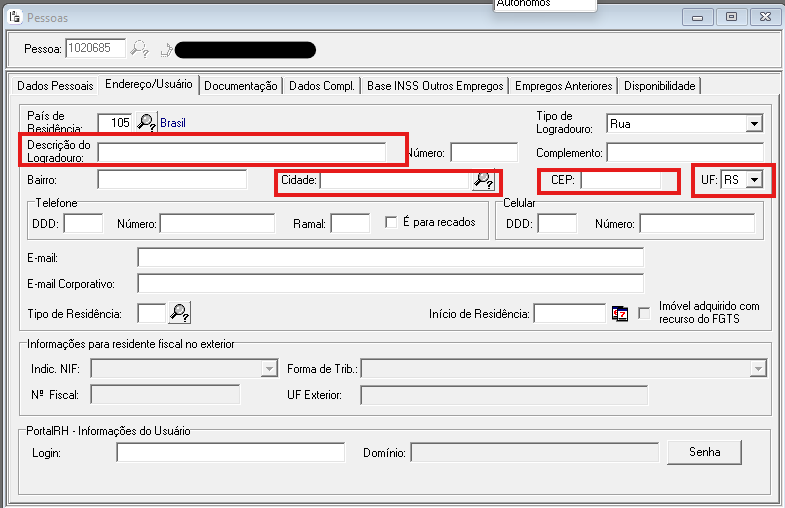Open the Forma de Trib. dropdown

pyautogui.click(x=757, y=369)
